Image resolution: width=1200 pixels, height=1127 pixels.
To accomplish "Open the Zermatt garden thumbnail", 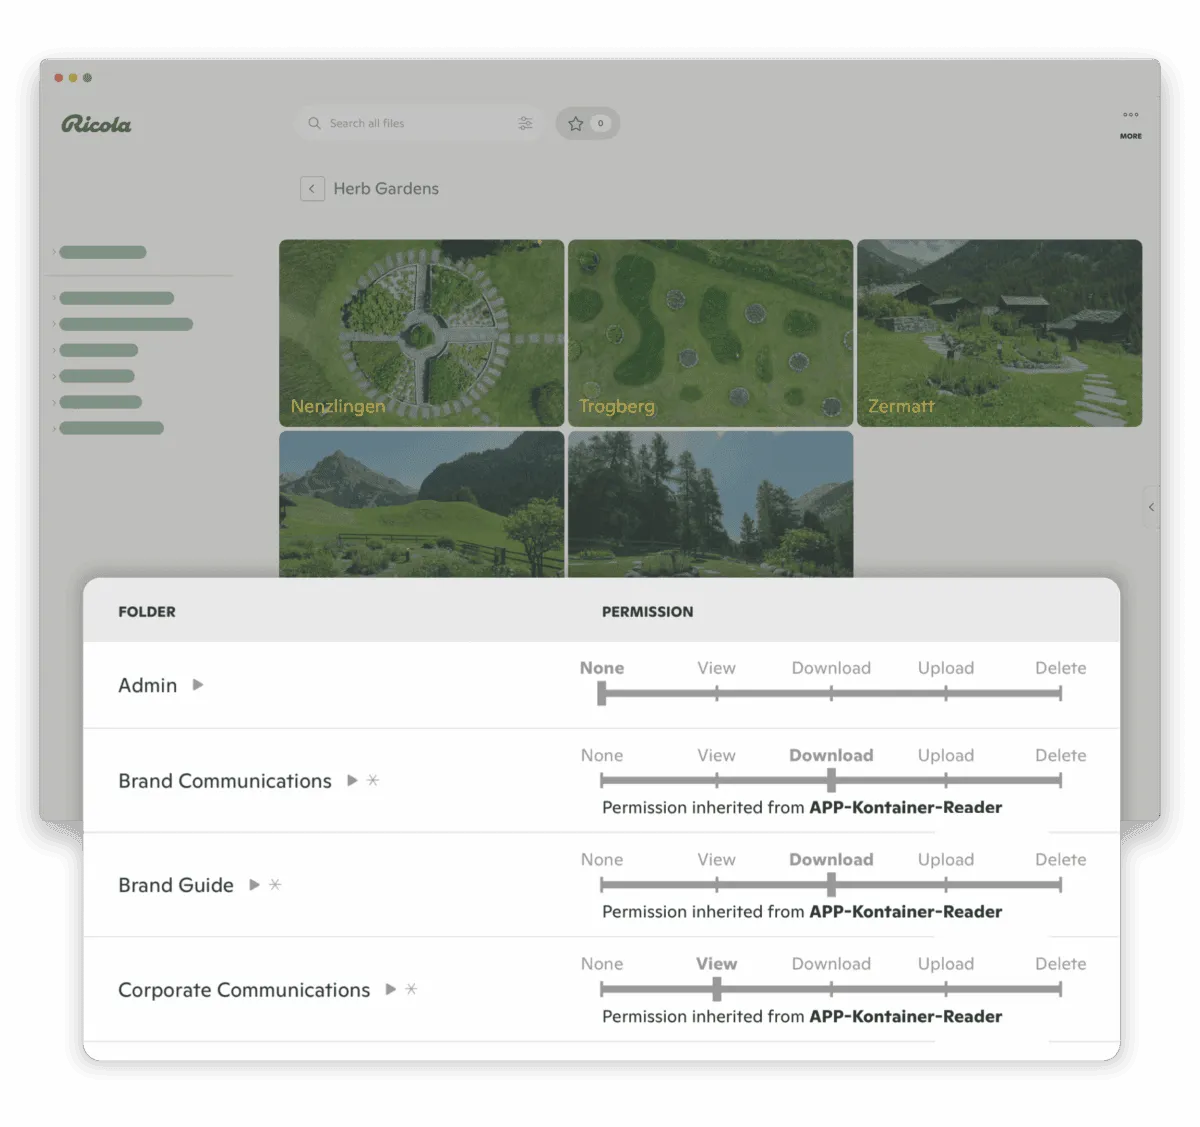I will tap(999, 333).
